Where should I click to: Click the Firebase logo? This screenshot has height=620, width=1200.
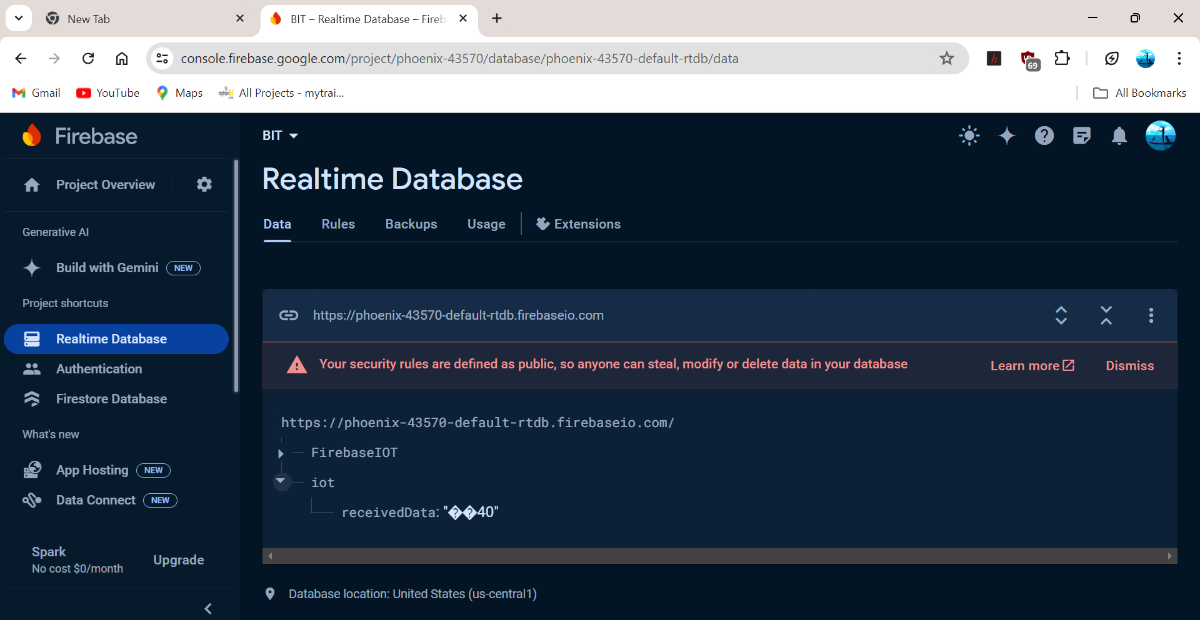[80, 136]
